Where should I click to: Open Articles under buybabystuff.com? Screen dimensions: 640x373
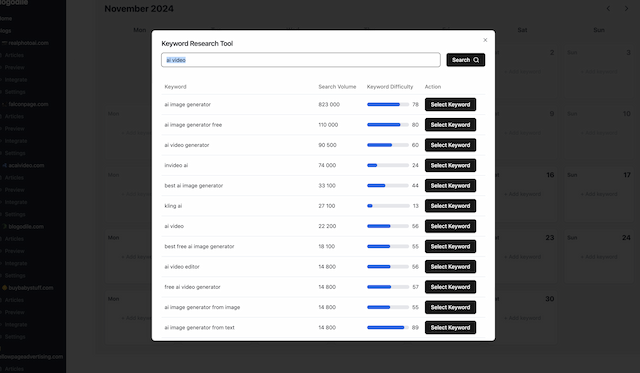click(x=14, y=300)
